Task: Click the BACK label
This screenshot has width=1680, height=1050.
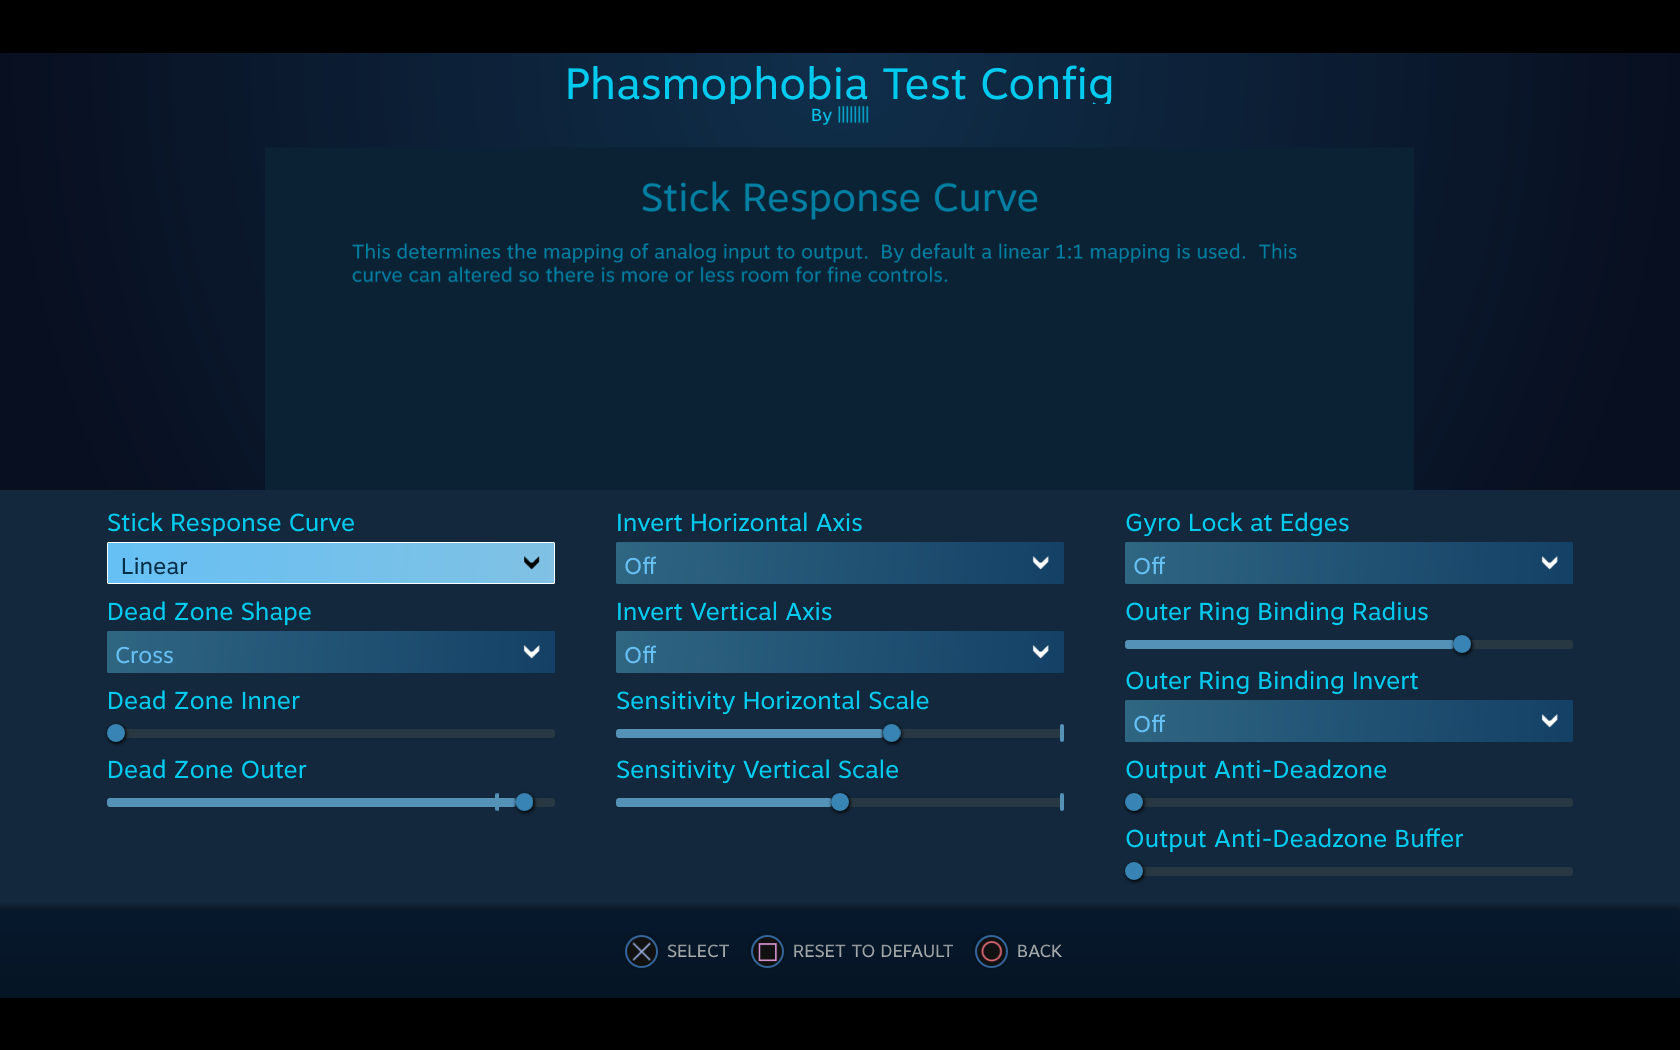Action: [x=1039, y=951]
